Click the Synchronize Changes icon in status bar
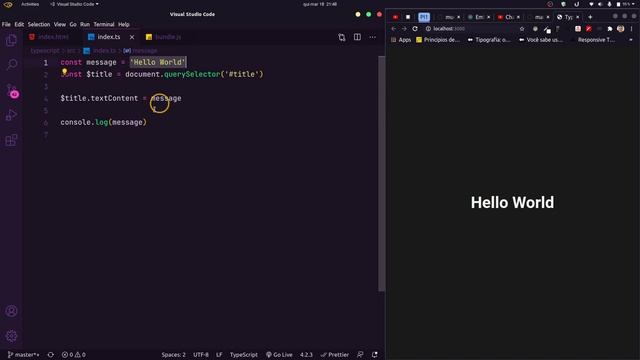 [51, 355]
